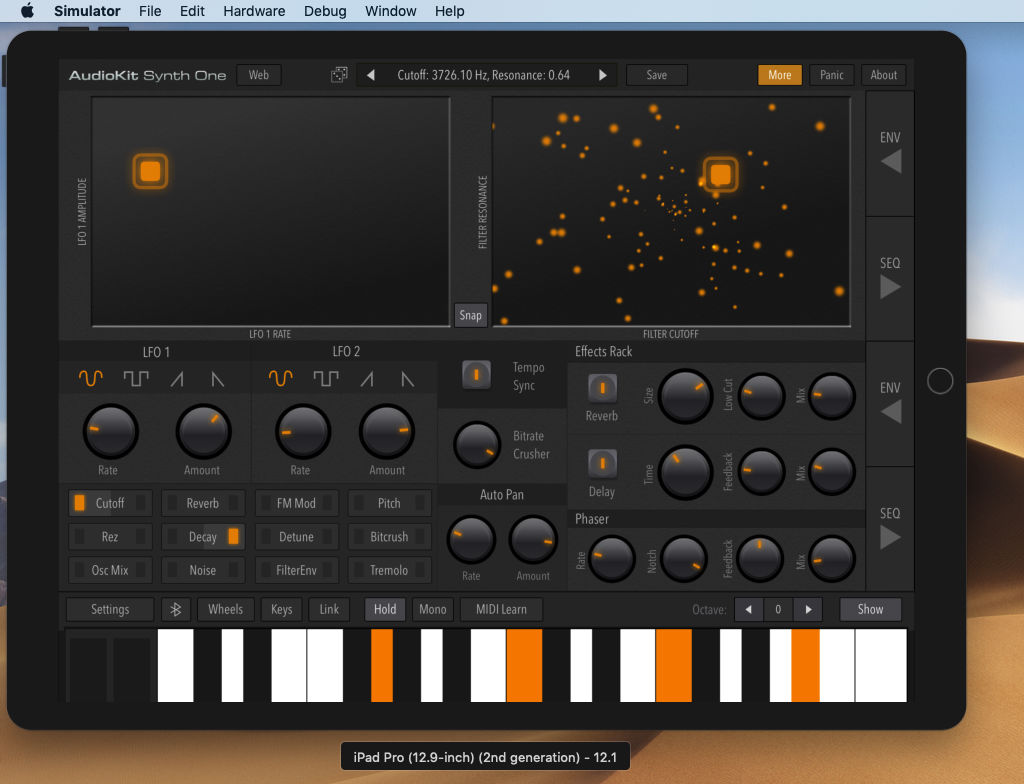Click the orange More button
The width and height of the screenshot is (1024, 784).
click(x=780, y=75)
